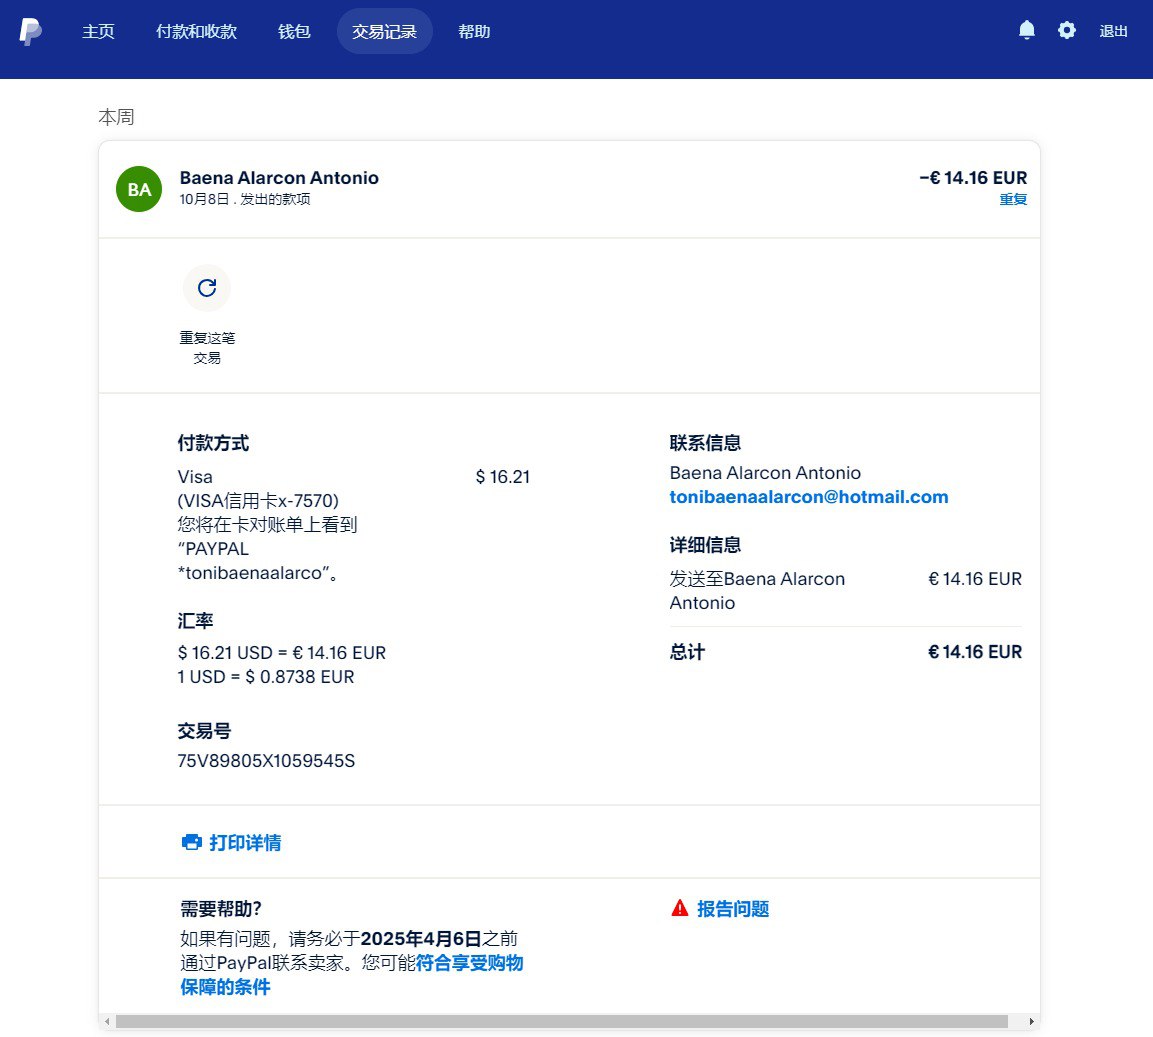Click the 详细信息 heading
This screenshot has width=1153, height=1037.
coord(705,545)
